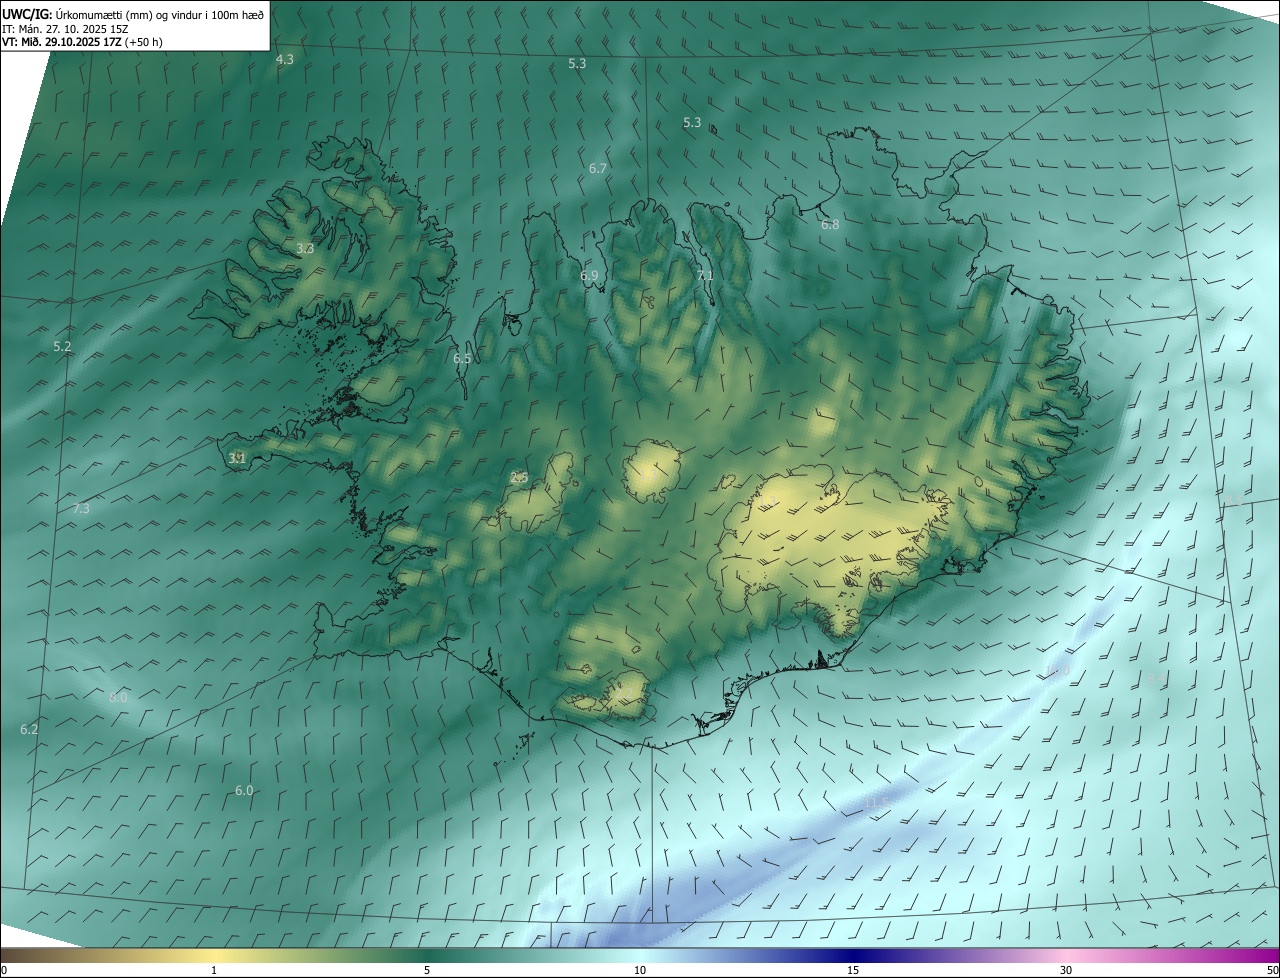Click the 6.7 value north of Iceland
The width and height of the screenshot is (1280, 978).
[x=598, y=169]
